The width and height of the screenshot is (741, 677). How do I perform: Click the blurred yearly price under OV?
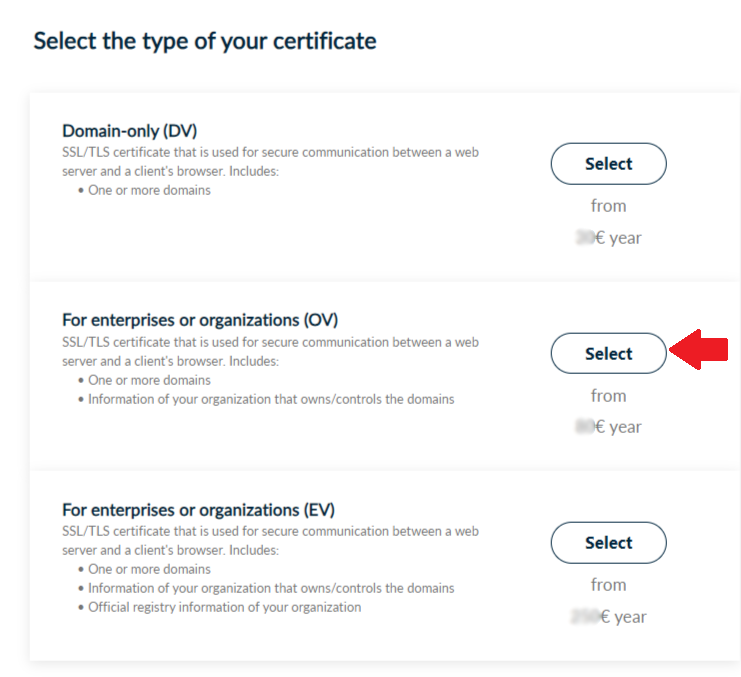click(x=609, y=427)
